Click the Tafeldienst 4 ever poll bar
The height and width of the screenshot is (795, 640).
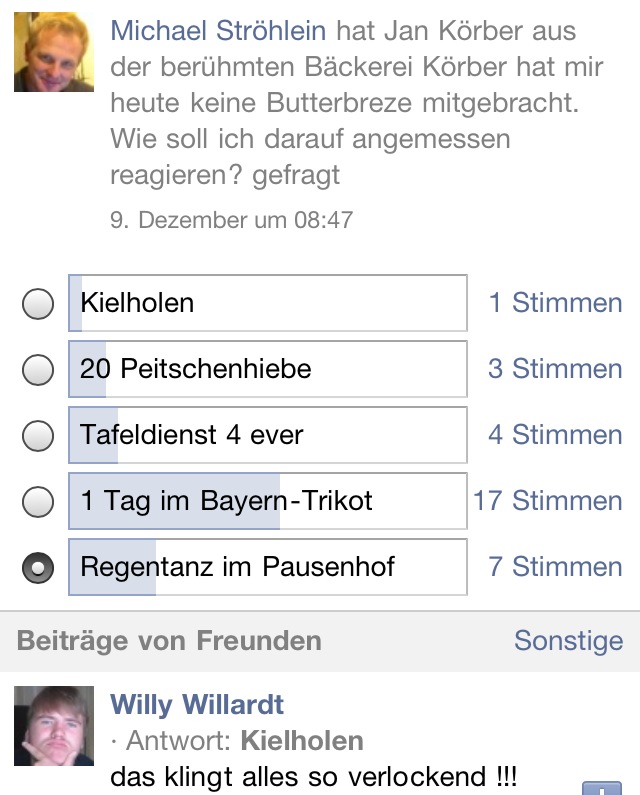(x=267, y=435)
